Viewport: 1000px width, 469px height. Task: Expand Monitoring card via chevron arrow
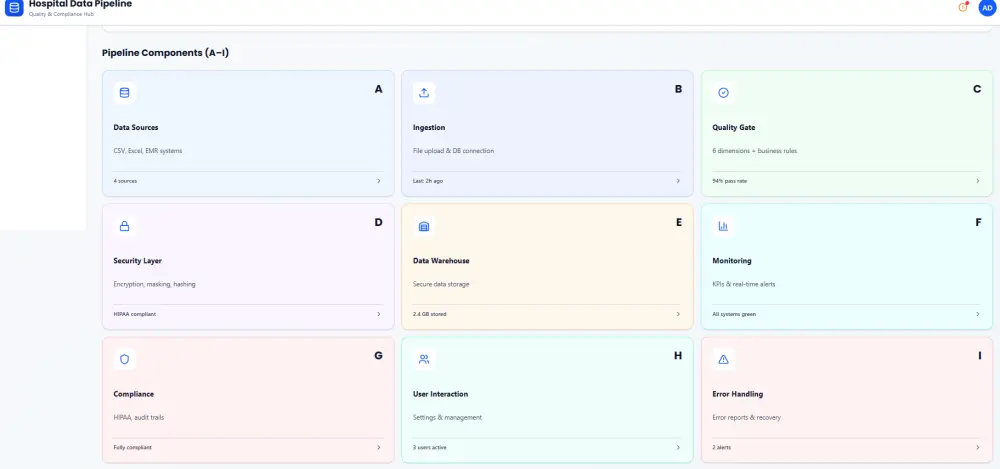[978, 315]
